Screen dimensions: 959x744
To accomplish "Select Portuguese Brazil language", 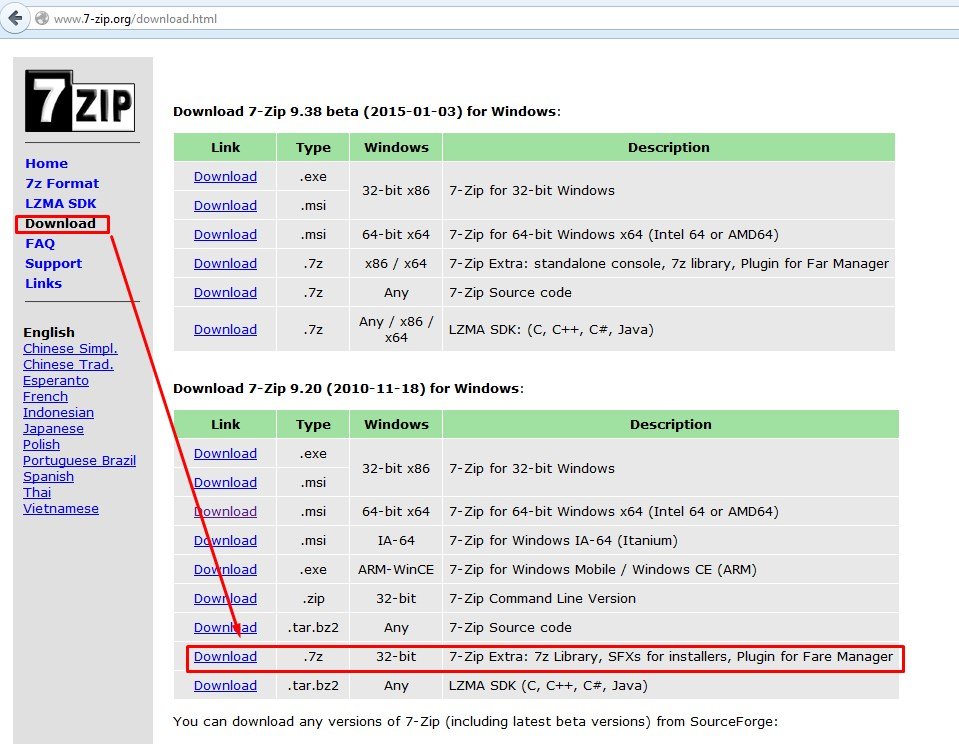I will pyautogui.click(x=79, y=460).
